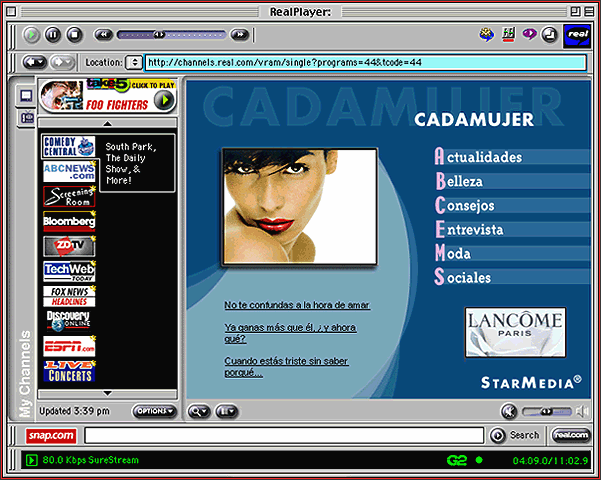
Task: Click the snap.com search text field
Action: point(284,436)
